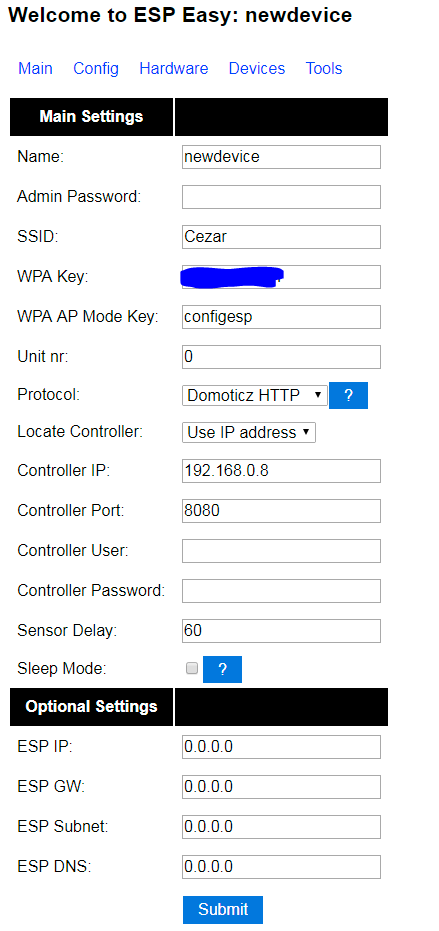The height and width of the screenshot is (931, 439).
Task: Open the Hardware page link
Action: (x=173, y=68)
